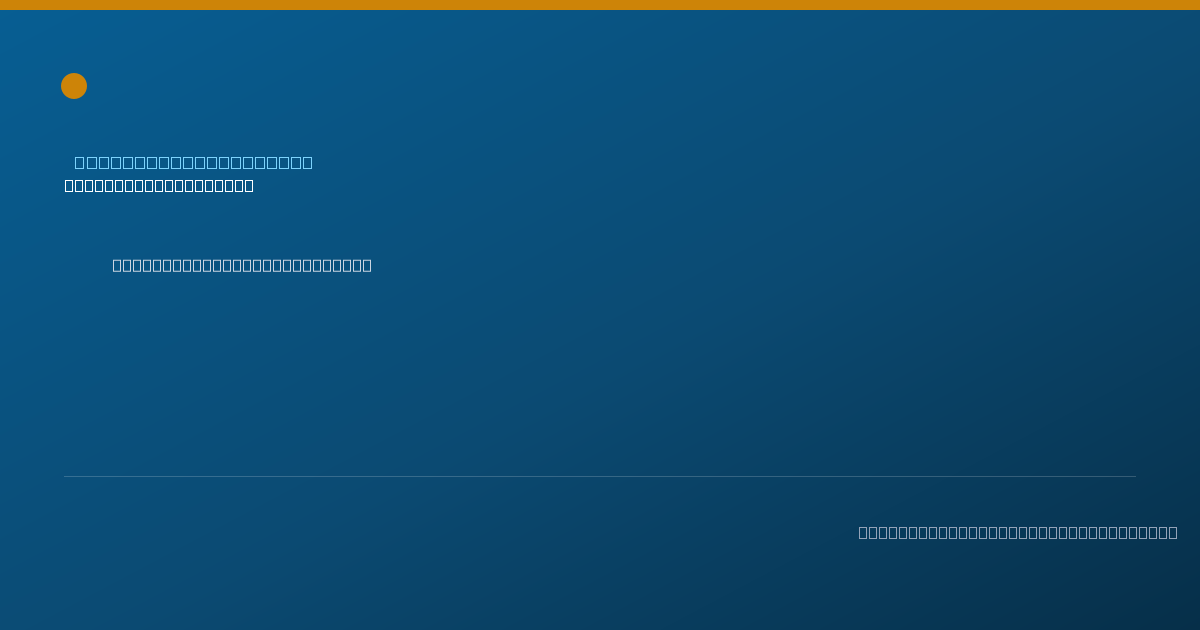Click the bold white subtitle text line
Viewport: 1200px width, 630px height.
[x=159, y=186]
